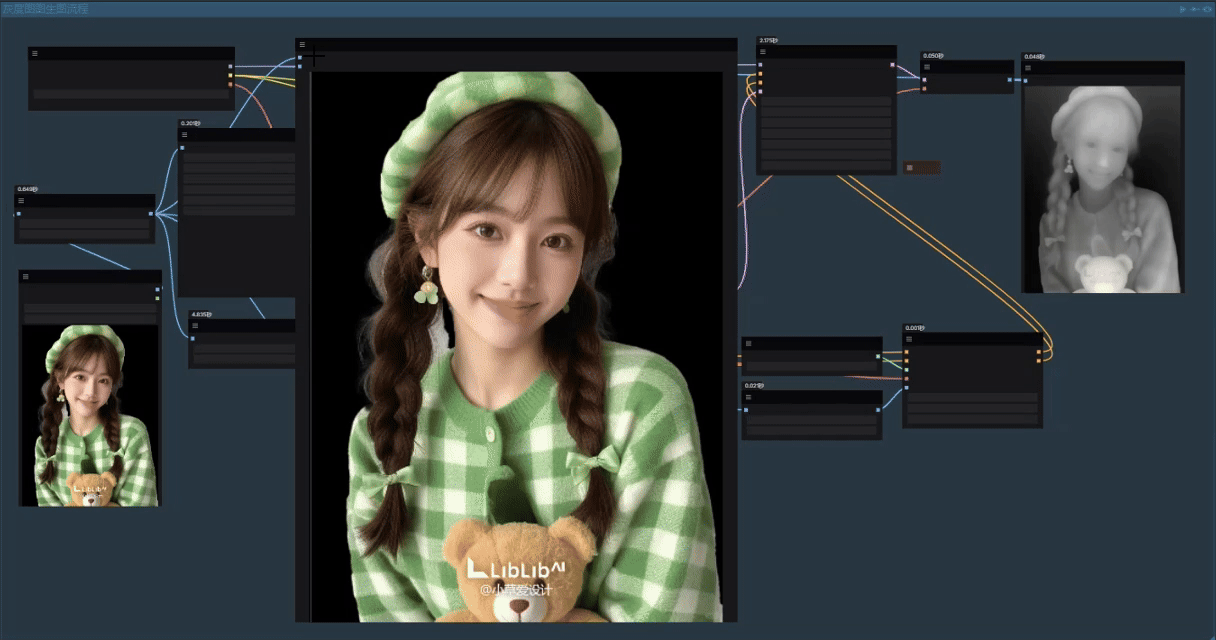Image resolution: width=1216 pixels, height=640 pixels.
Task: Click the play icon in the group header
Action: click(1183, 9)
